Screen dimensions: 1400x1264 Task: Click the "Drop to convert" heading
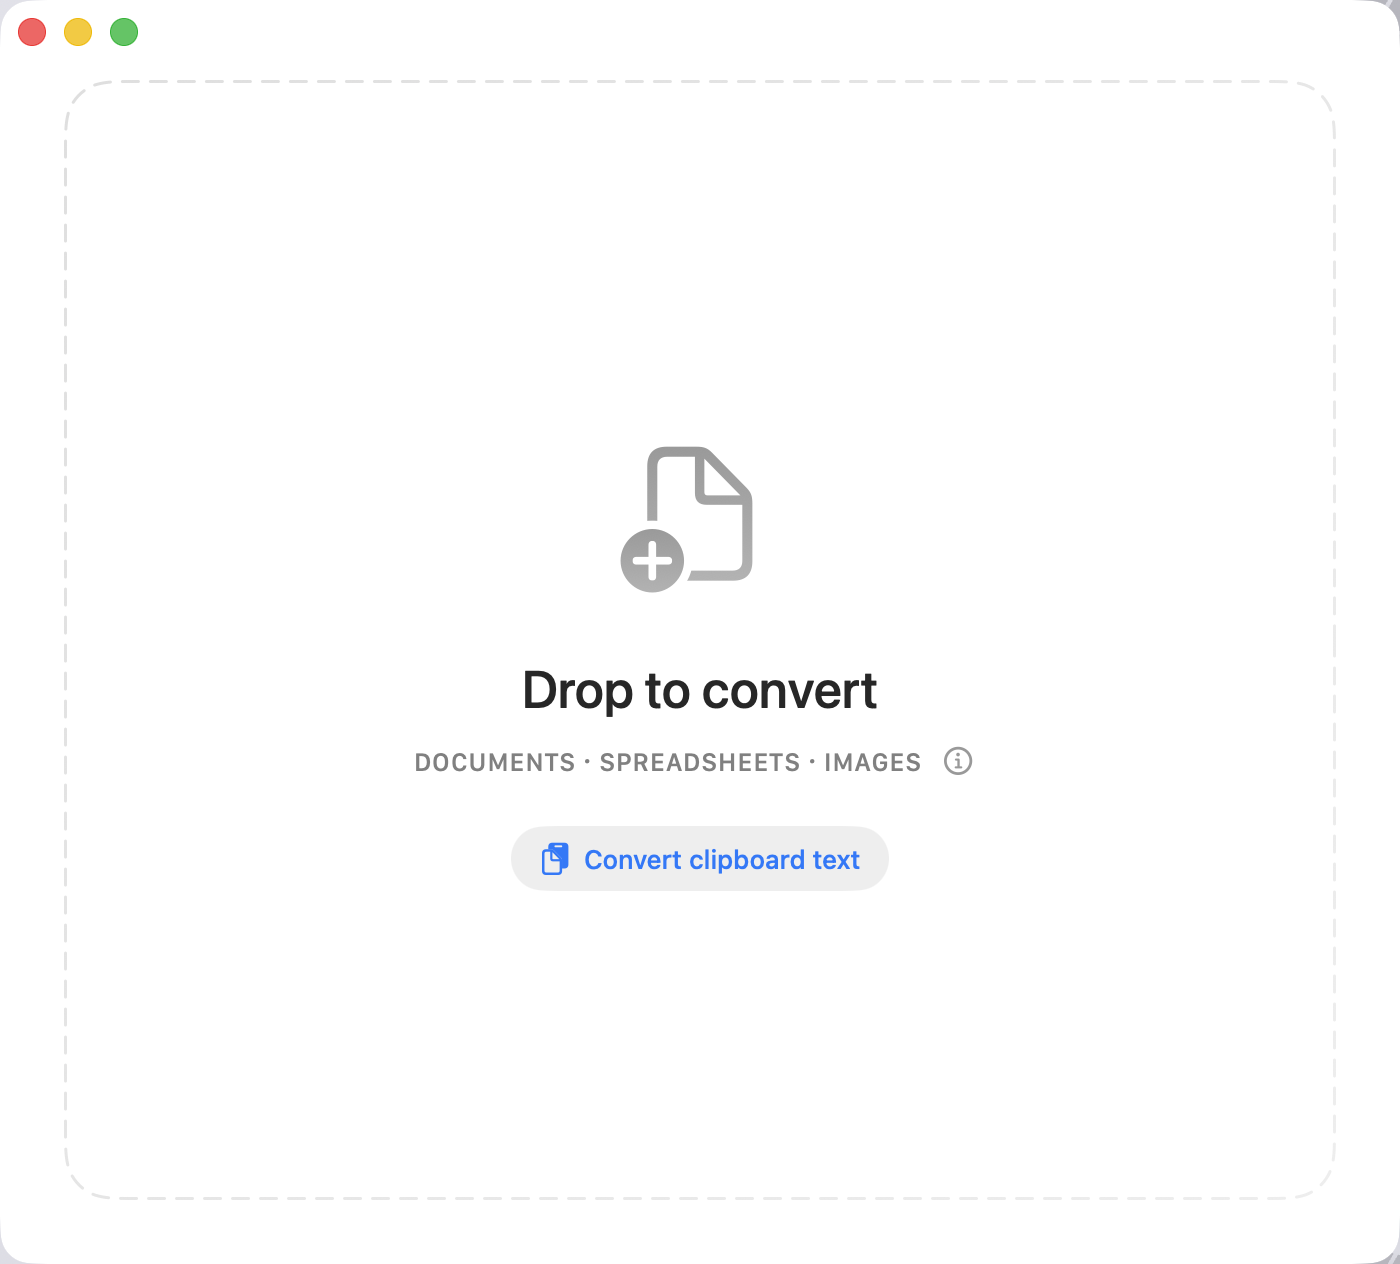(x=700, y=691)
